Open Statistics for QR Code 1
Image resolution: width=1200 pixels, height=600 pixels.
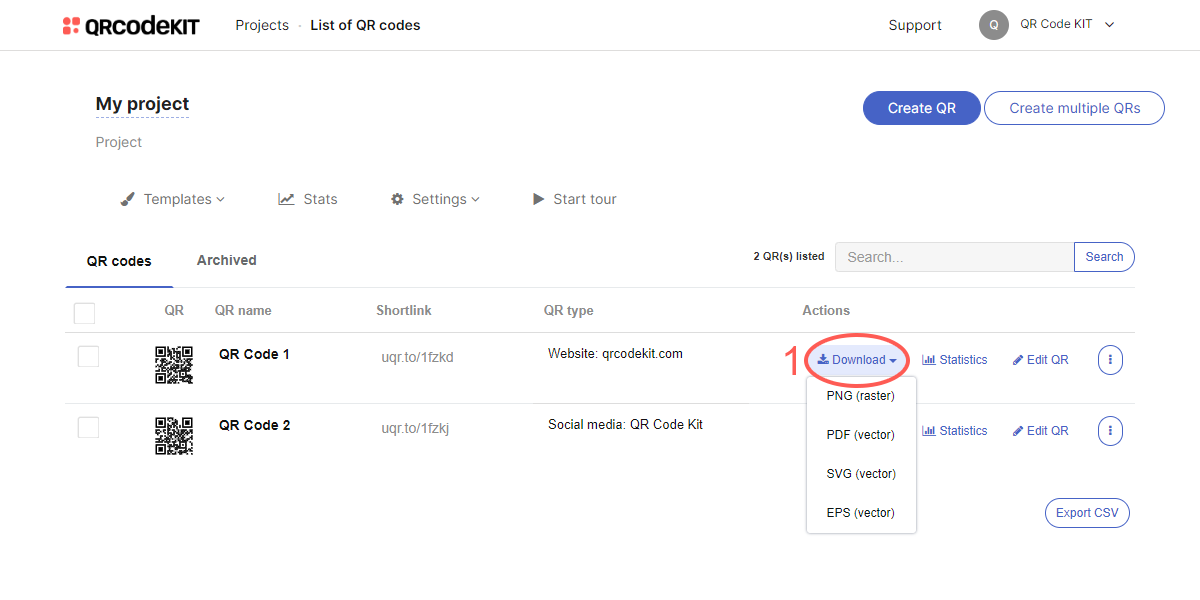[954, 359]
